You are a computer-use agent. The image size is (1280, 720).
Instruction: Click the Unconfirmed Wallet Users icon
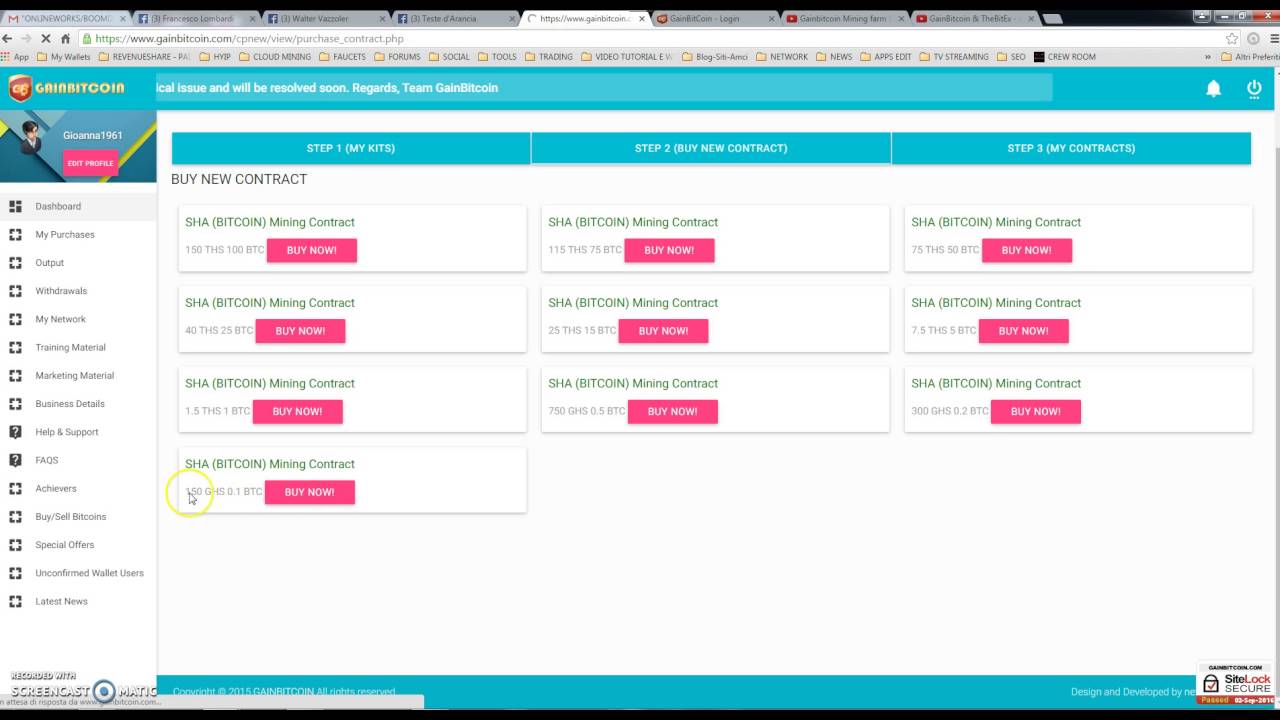pos(15,573)
